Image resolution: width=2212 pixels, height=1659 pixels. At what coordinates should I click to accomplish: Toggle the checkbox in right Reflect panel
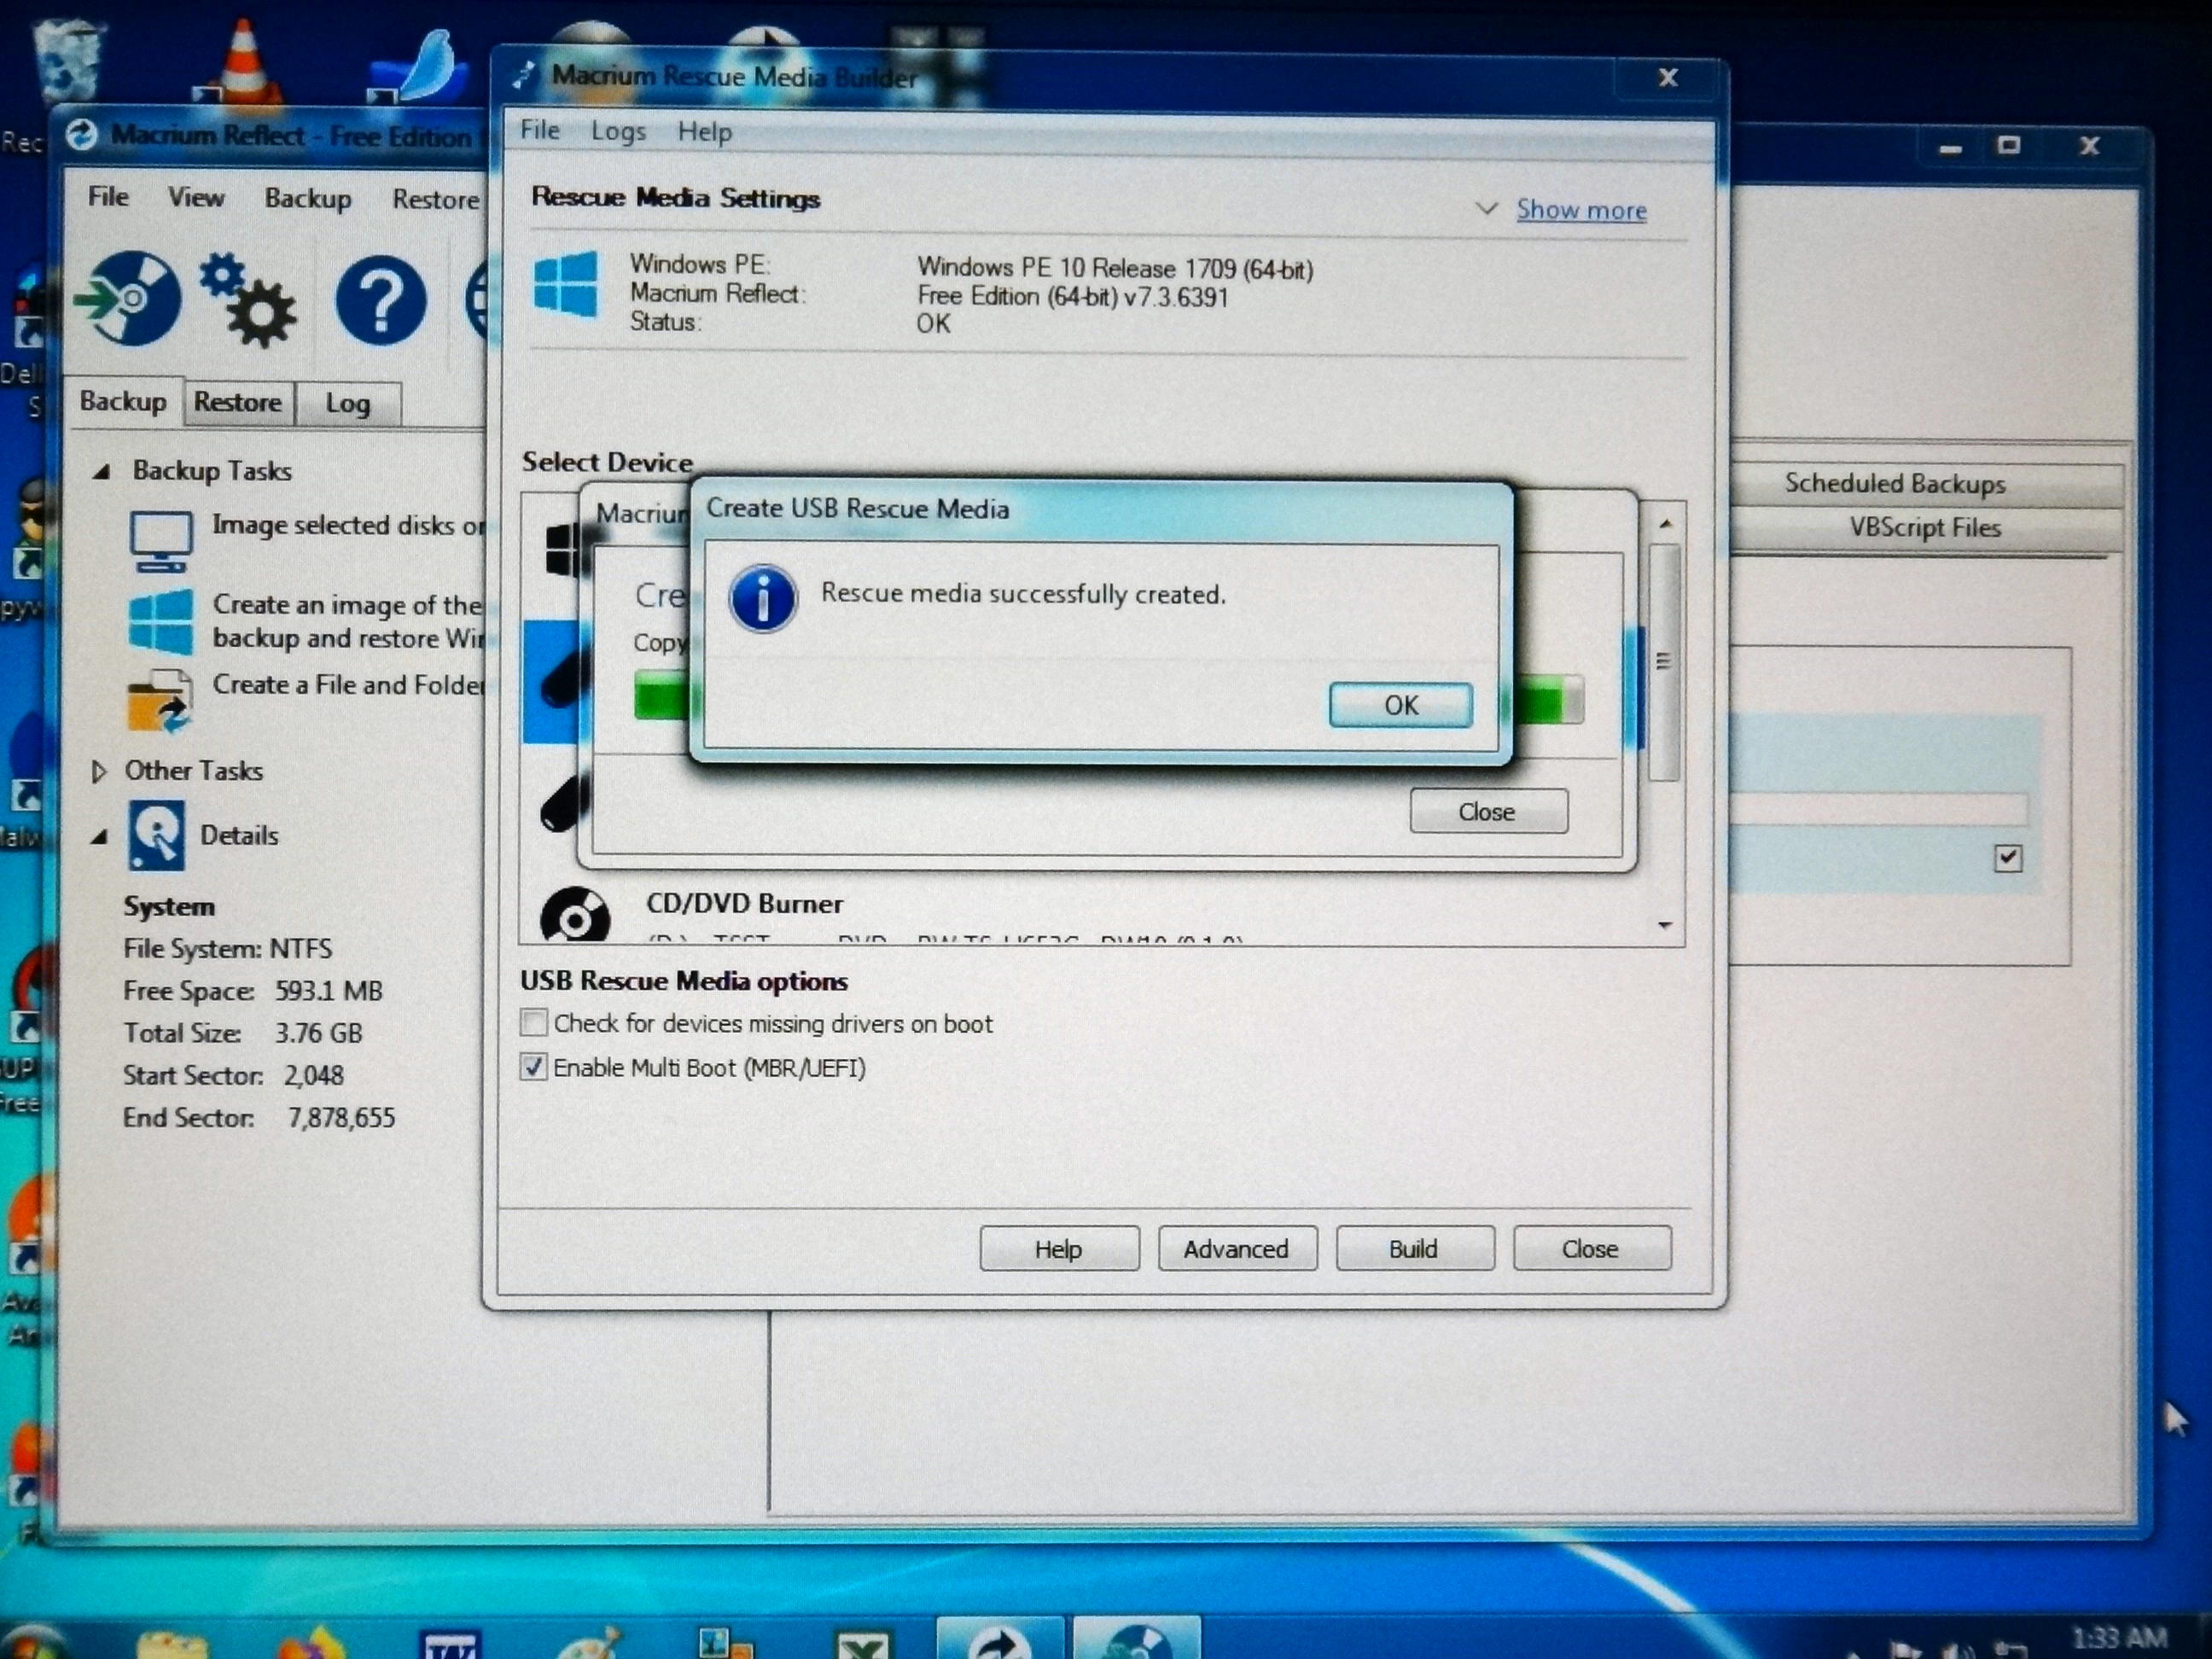[2008, 857]
